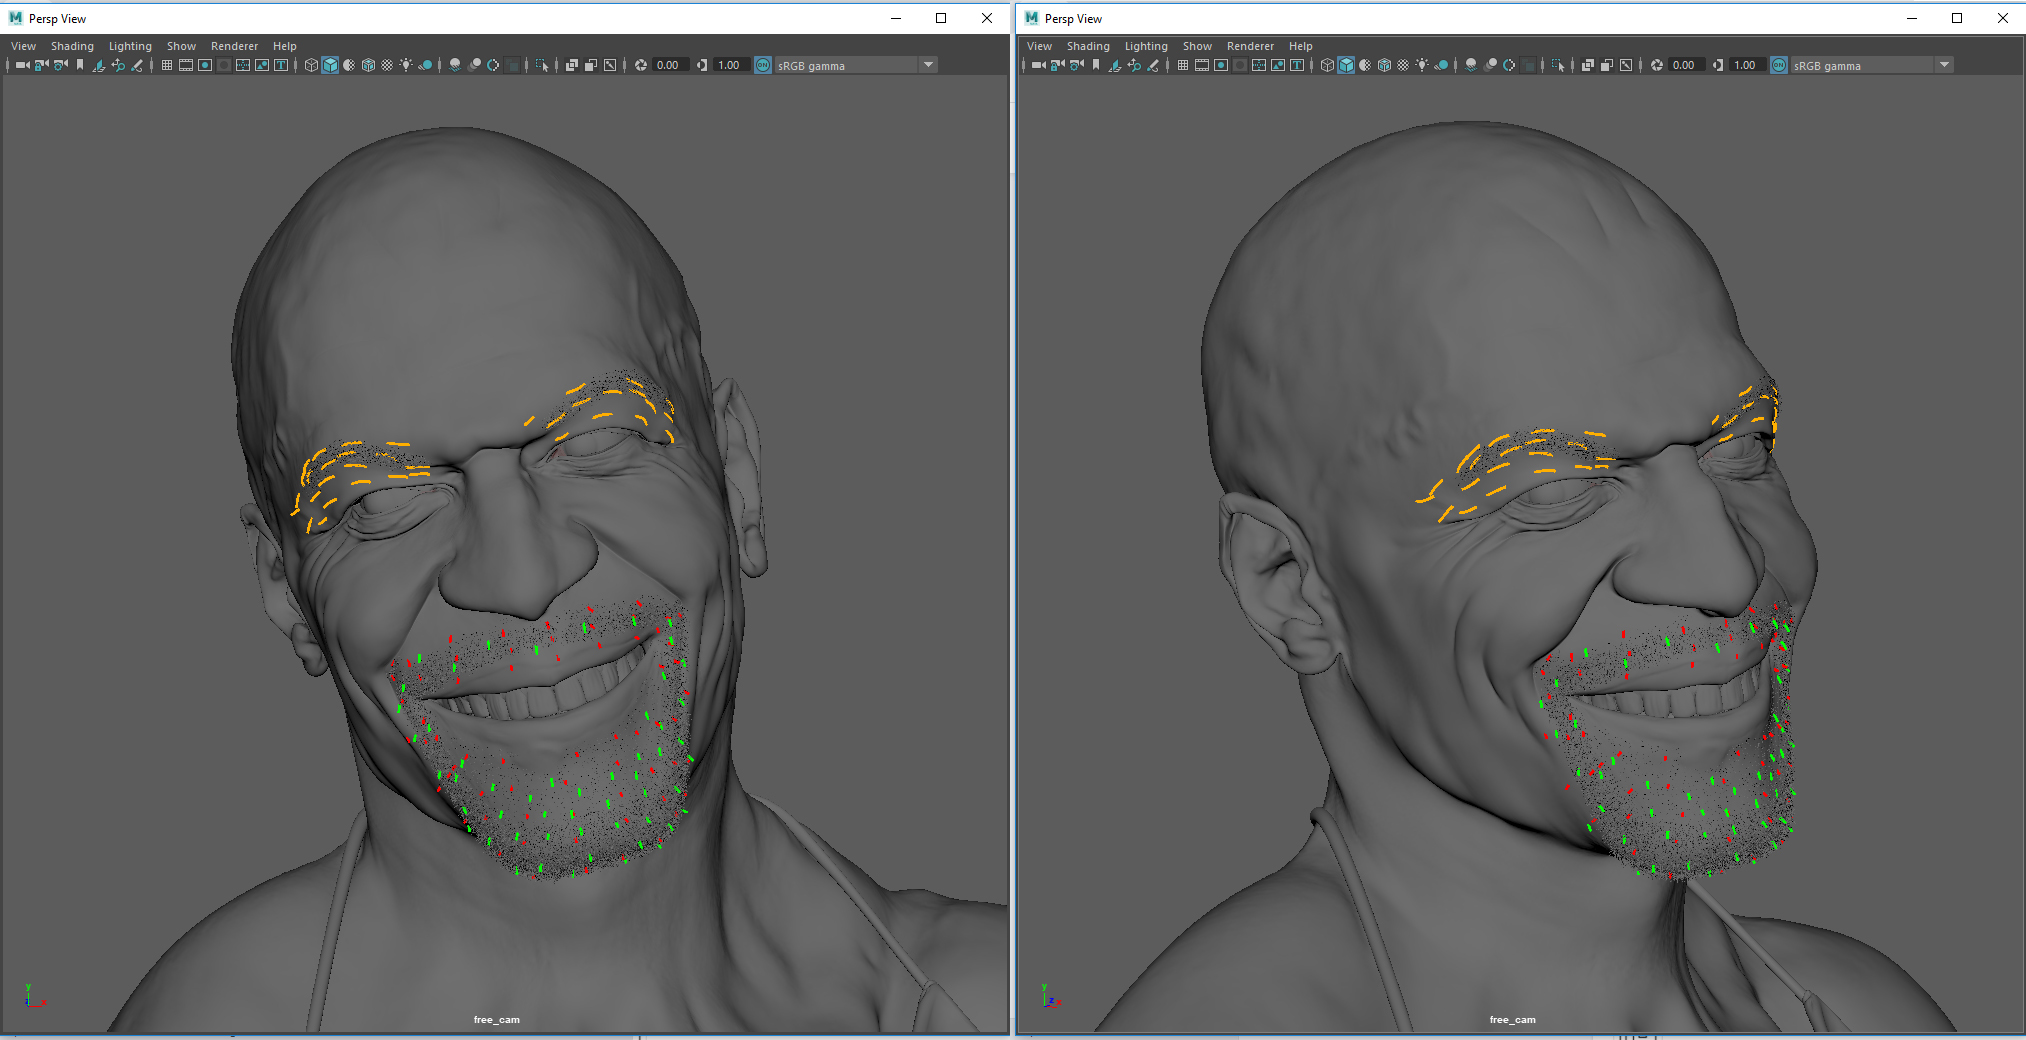Click Use All Lights bulb in right viewport
This screenshot has height=1040, width=2026.
pyautogui.click(x=1422, y=65)
